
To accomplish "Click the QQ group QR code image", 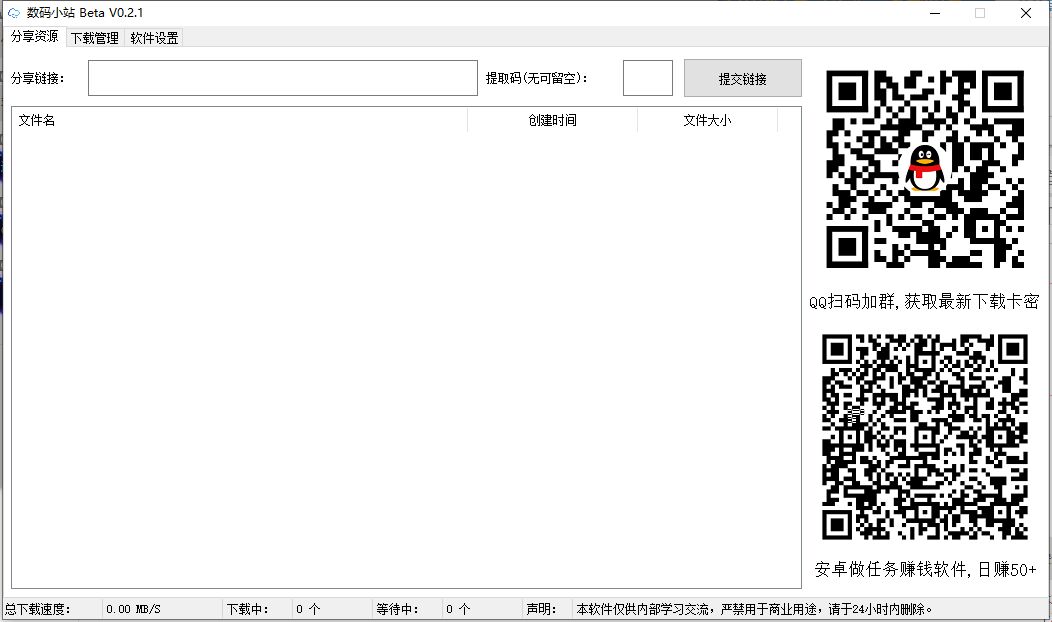I will tap(925, 169).
